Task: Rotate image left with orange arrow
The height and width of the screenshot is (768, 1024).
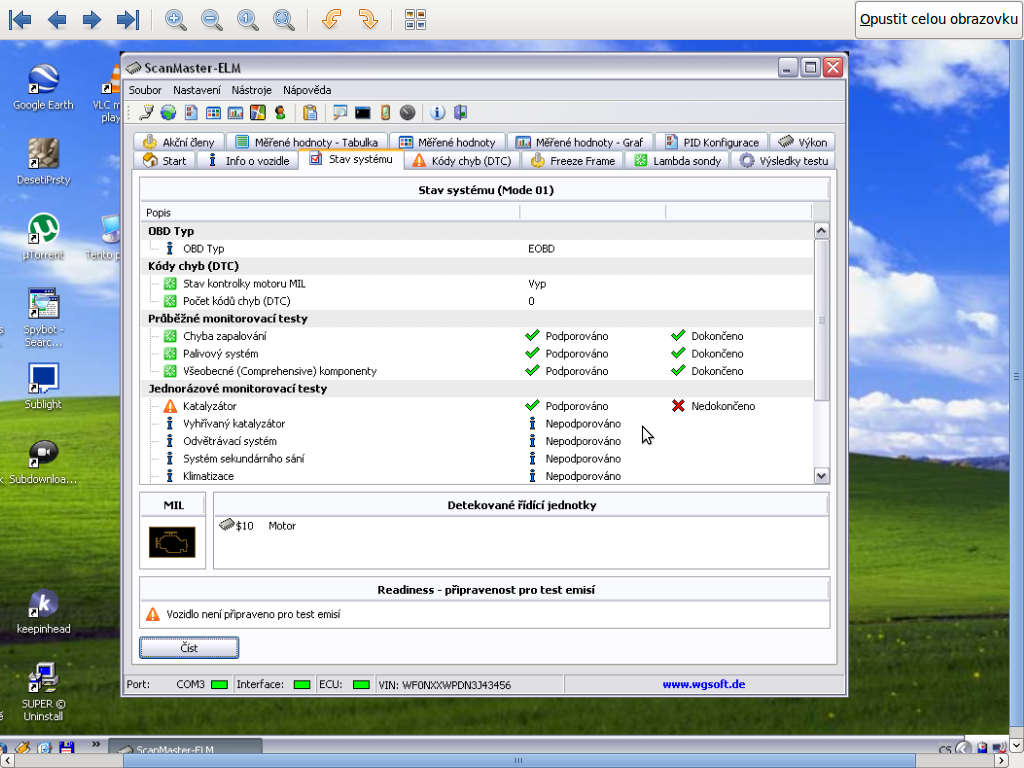Action: pos(332,19)
